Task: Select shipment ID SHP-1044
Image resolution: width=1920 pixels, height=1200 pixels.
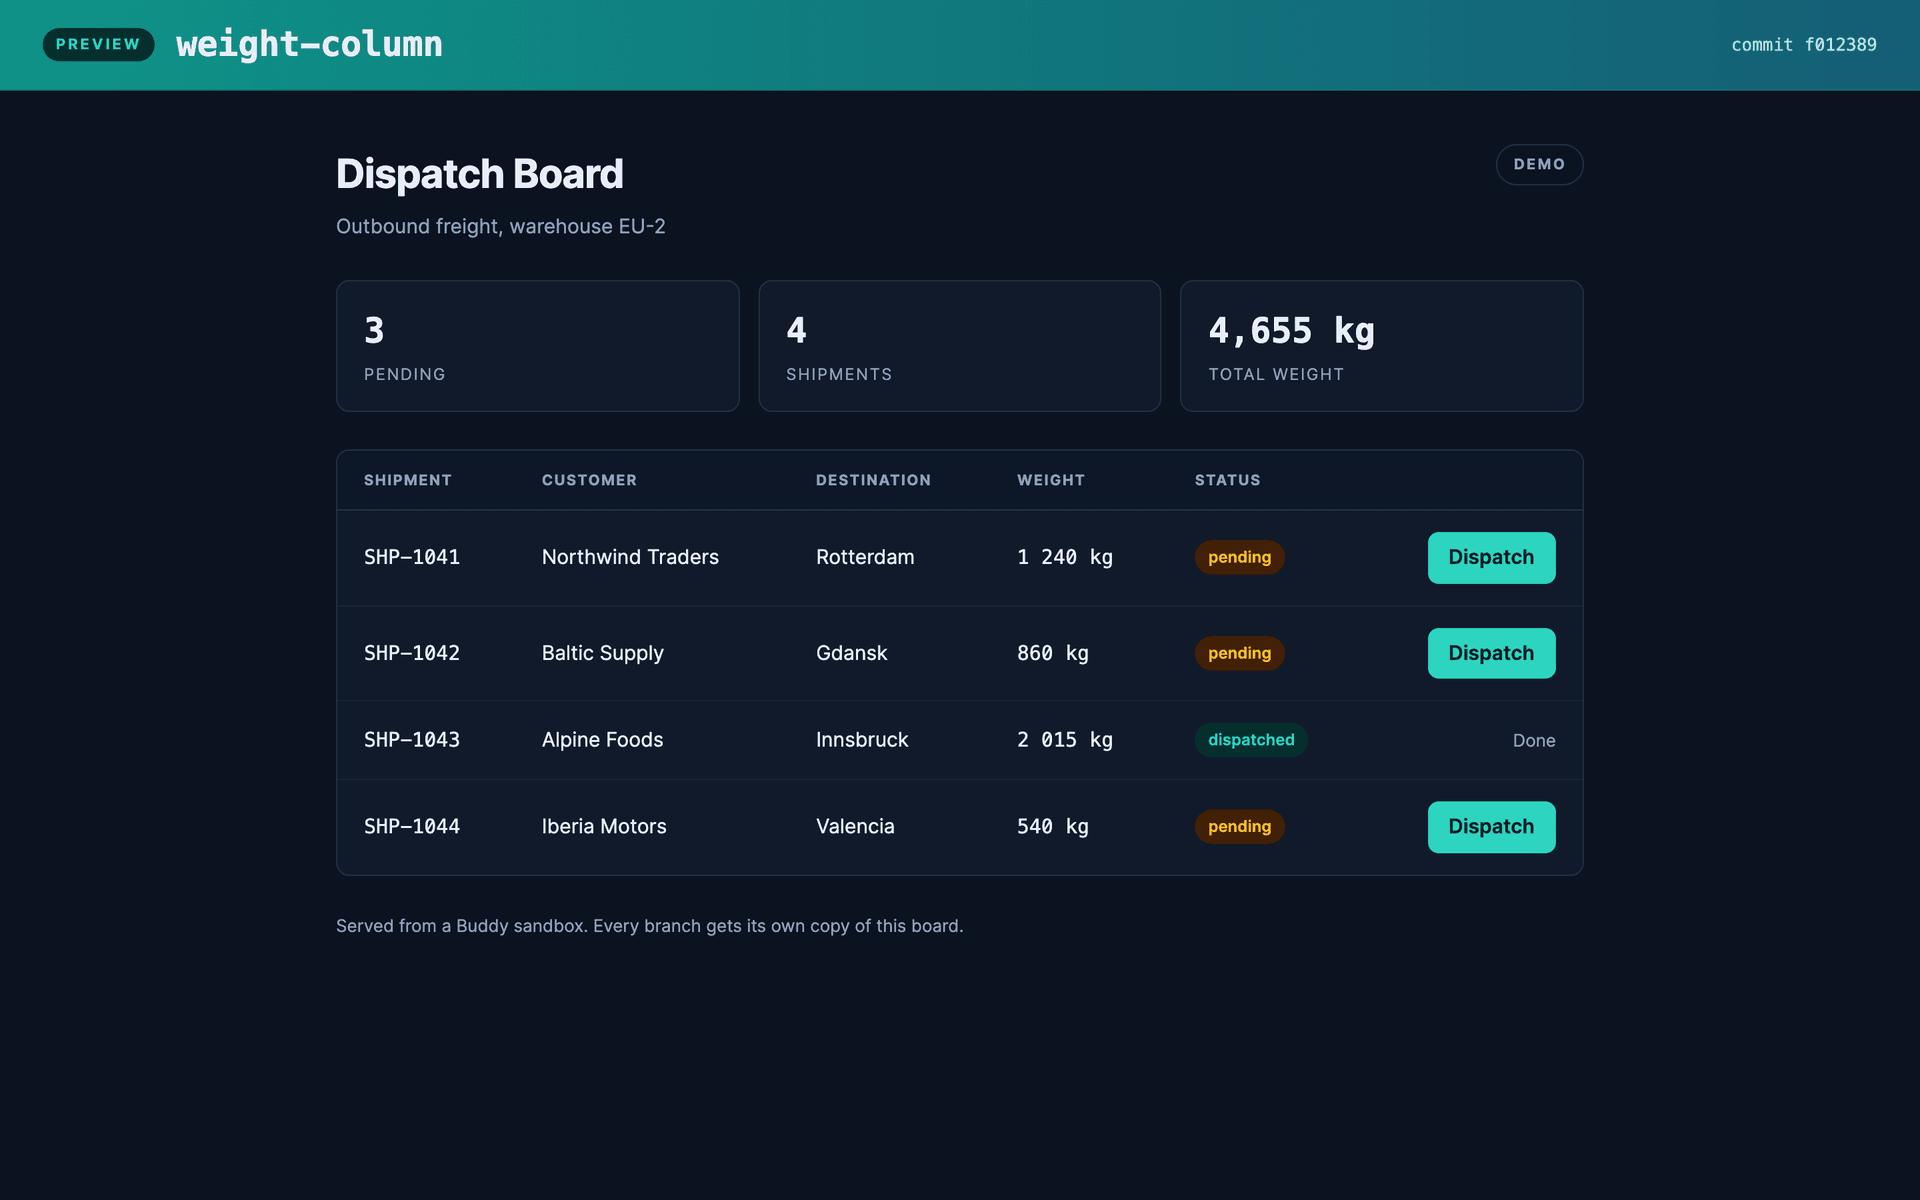Action: [x=412, y=826]
